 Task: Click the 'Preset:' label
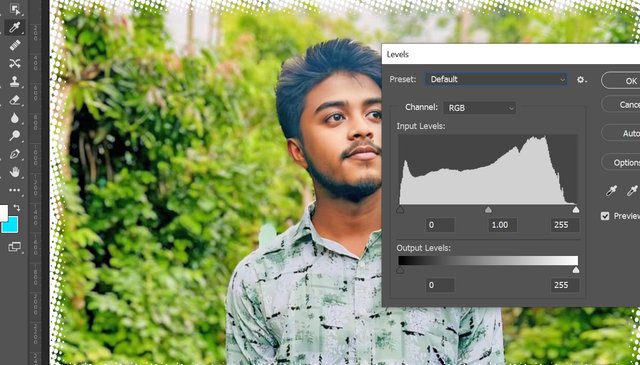coord(403,79)
